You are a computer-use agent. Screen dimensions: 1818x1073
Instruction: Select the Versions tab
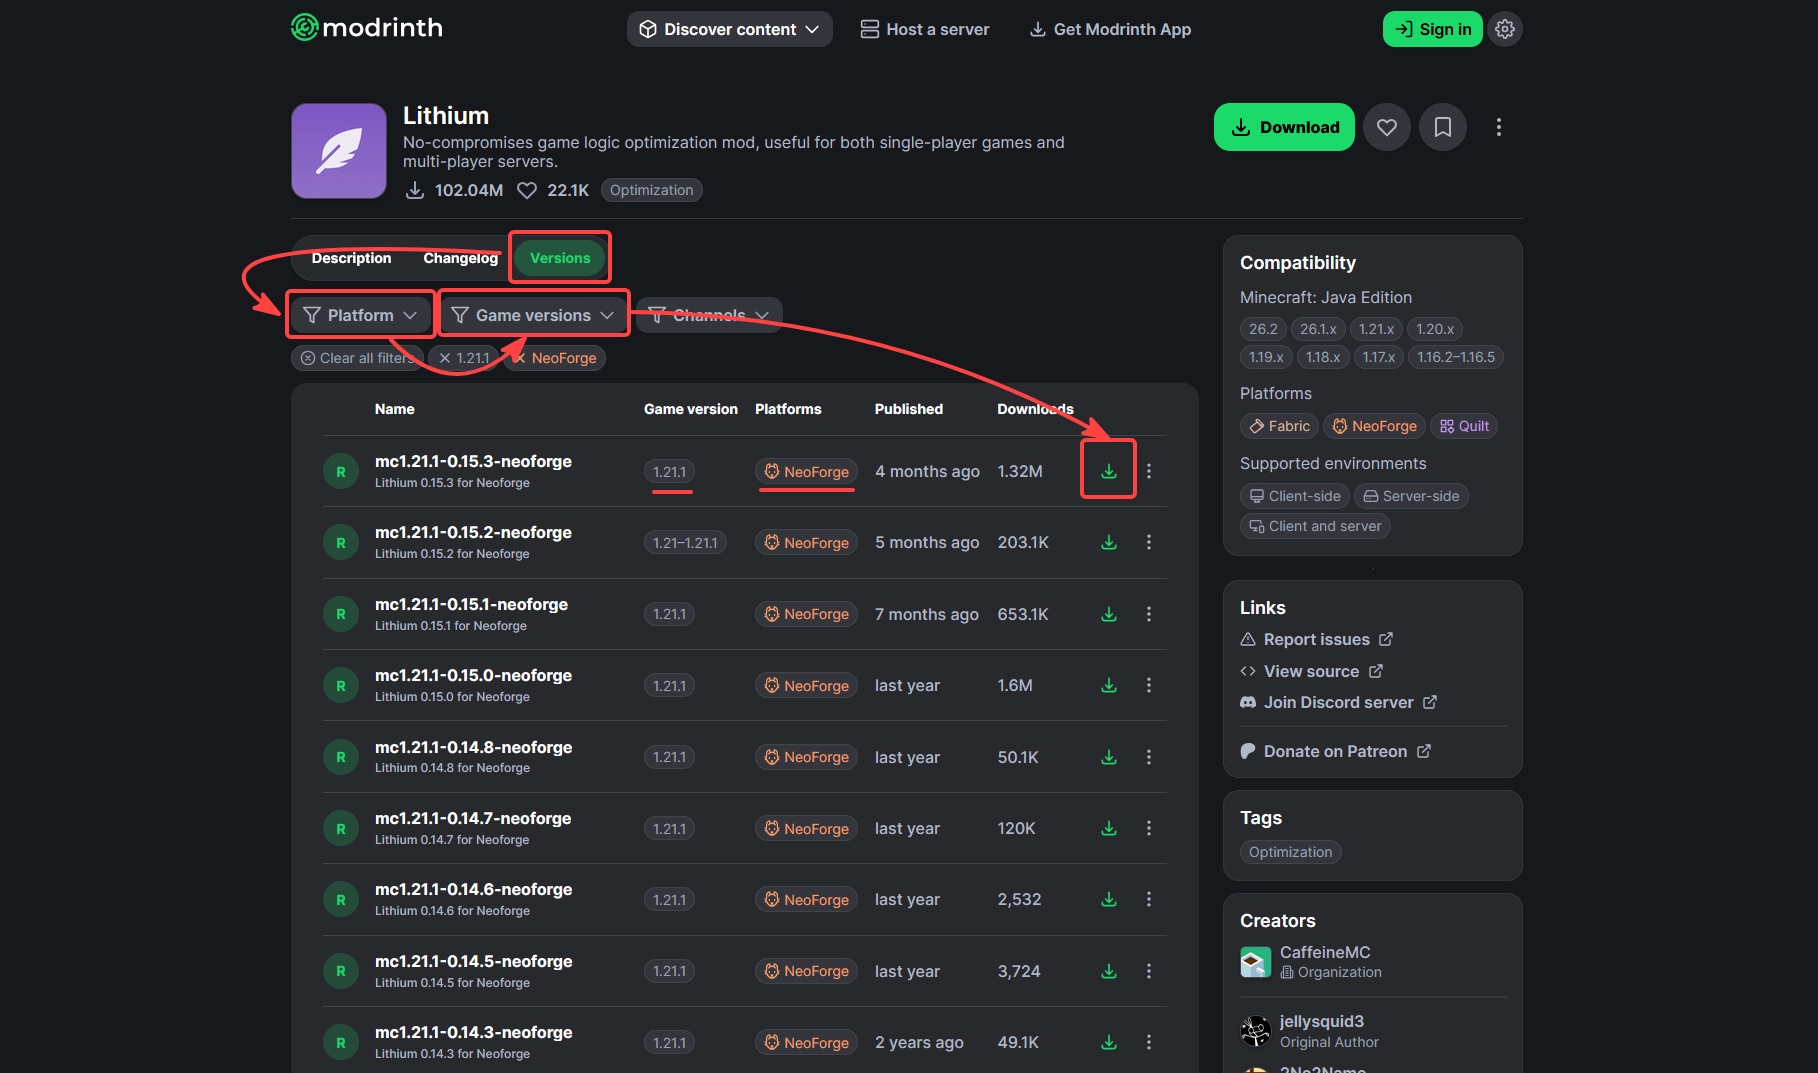[x=560, y=258]
